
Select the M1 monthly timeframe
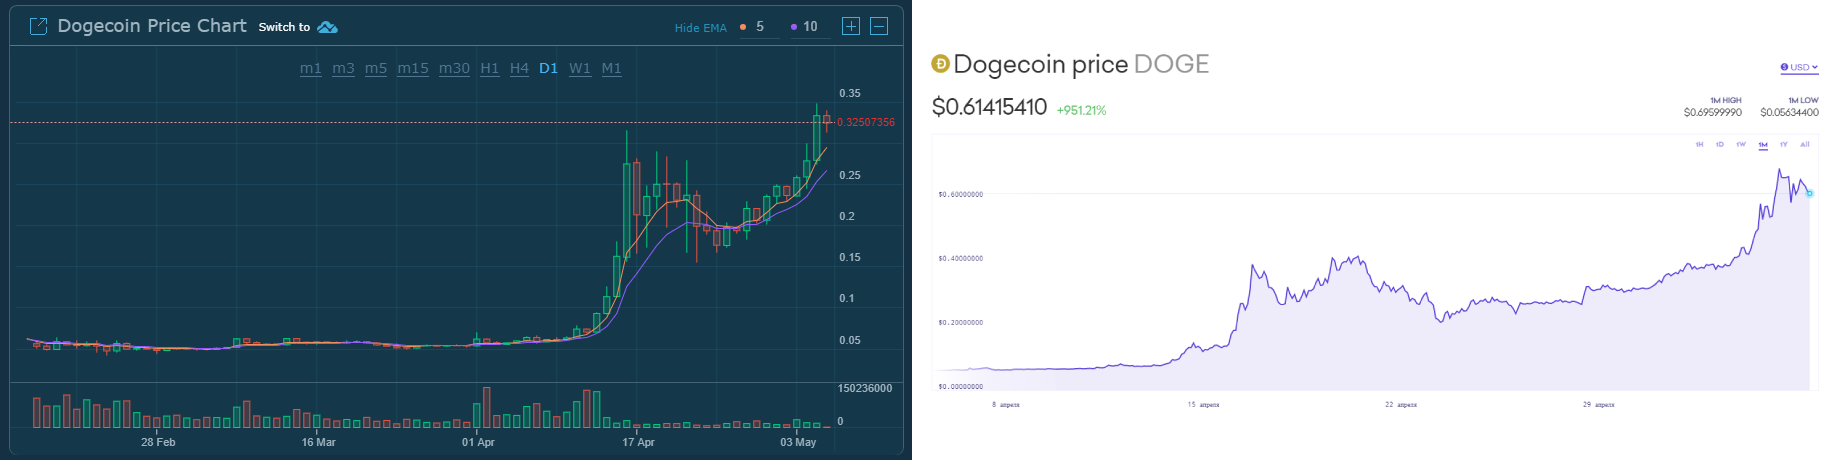point(611,68)
